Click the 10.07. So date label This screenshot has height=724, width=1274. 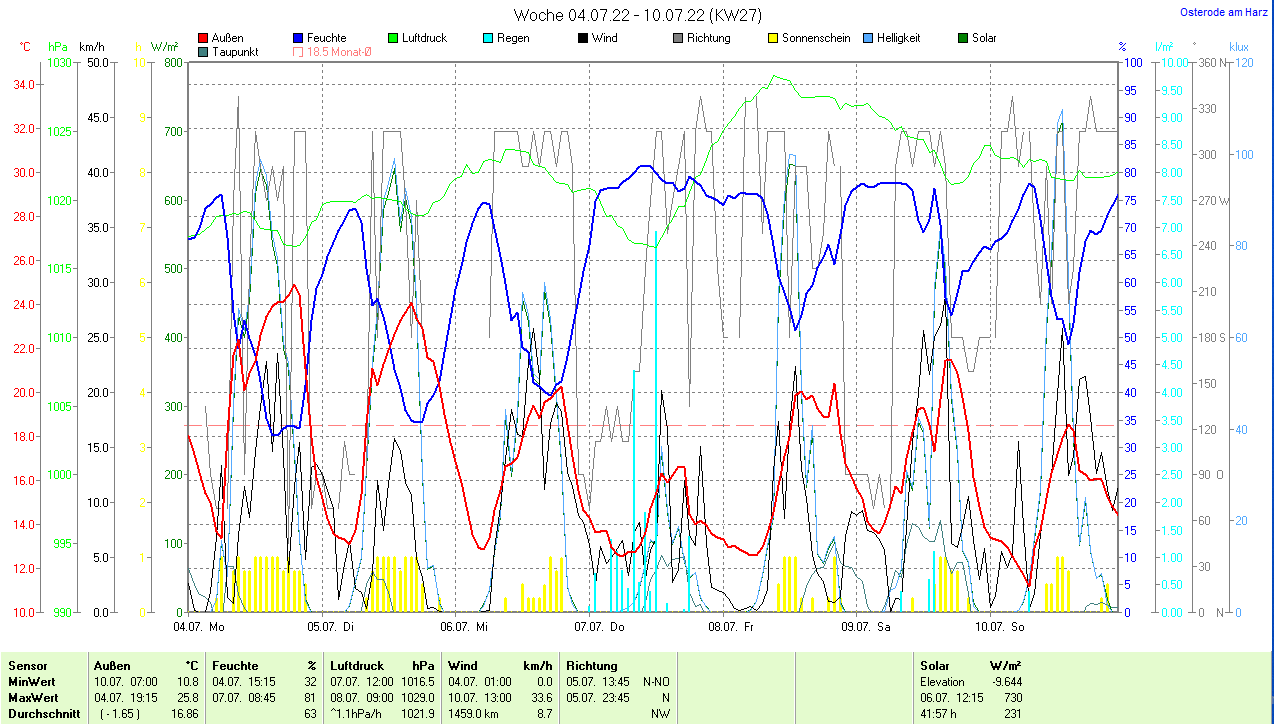click(x=1000, y=627)
